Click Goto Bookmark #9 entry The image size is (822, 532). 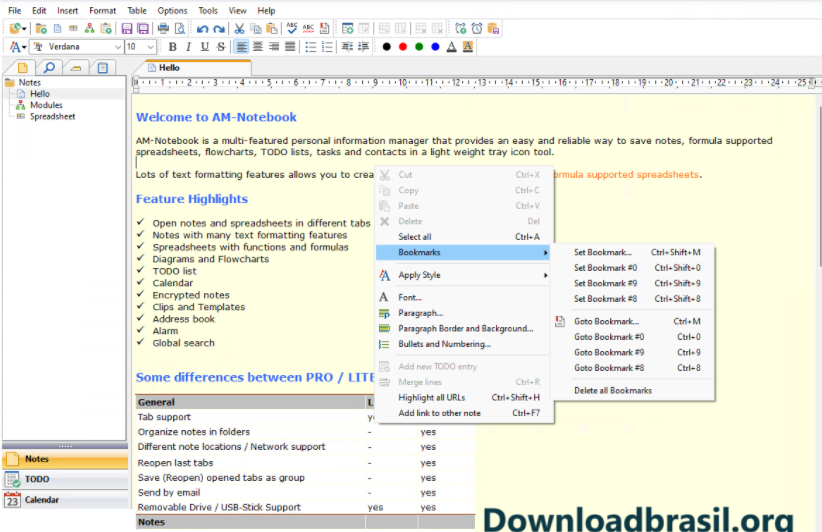pyautogui.click(x=634, y=352)
